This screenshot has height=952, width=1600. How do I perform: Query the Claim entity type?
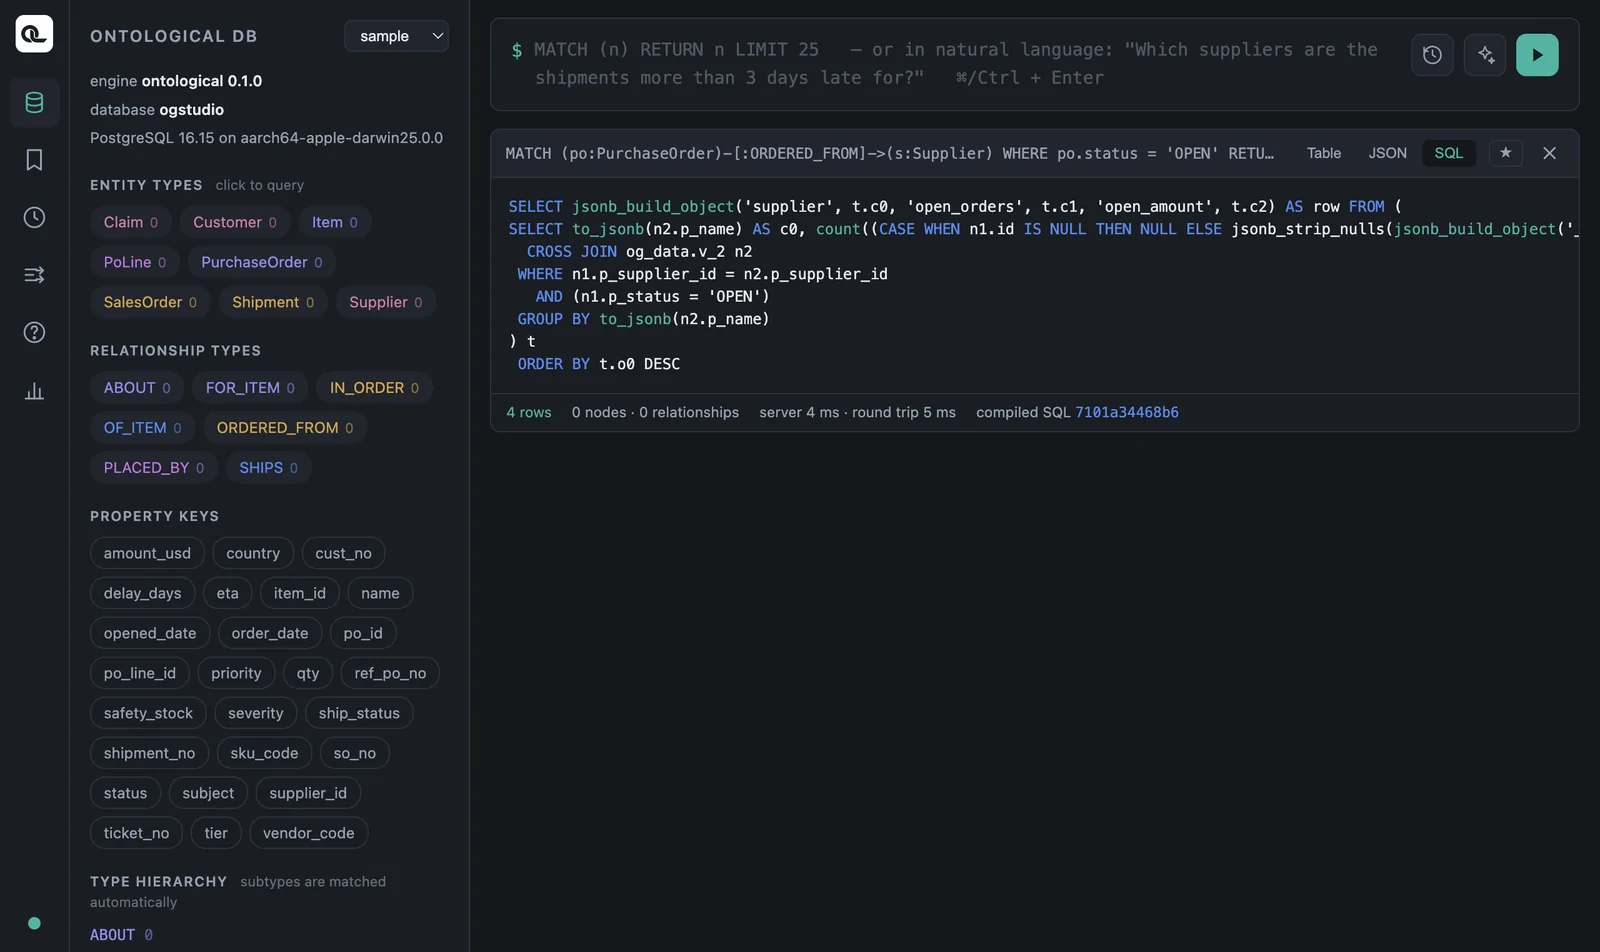tap(131, 222)
